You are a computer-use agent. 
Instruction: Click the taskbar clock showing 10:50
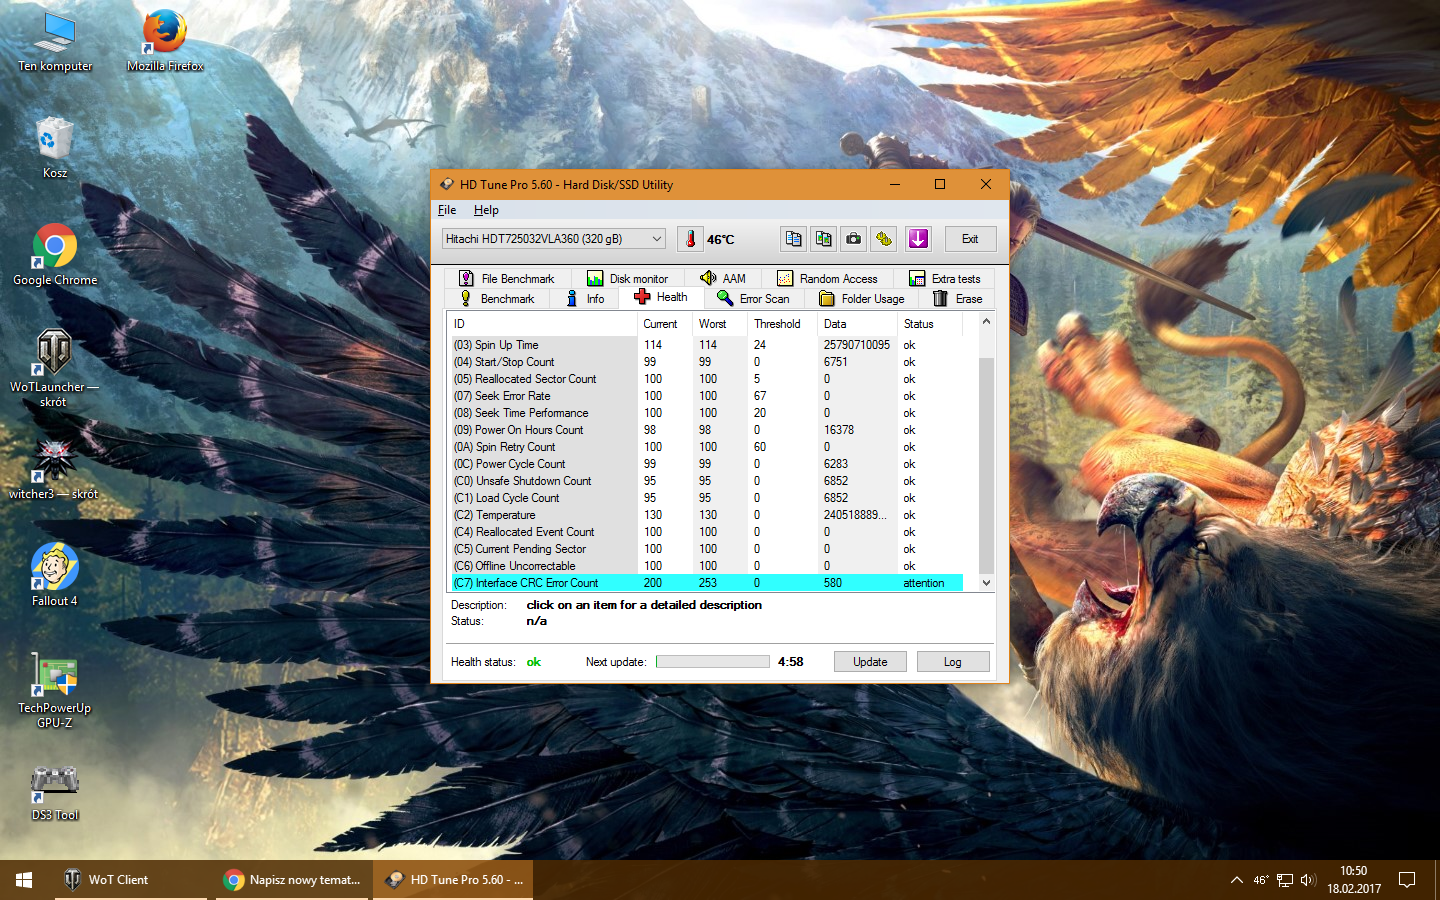tap(1354, 880)
